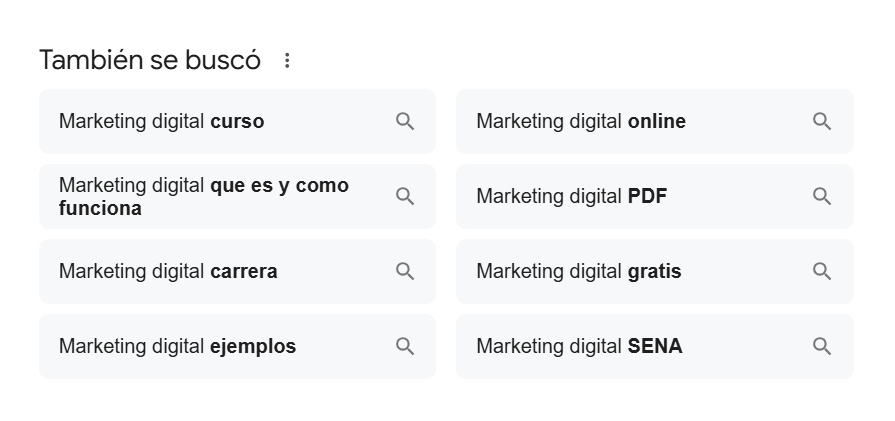
Task: Click the También se buscó heading
Action: pos(150,61)
